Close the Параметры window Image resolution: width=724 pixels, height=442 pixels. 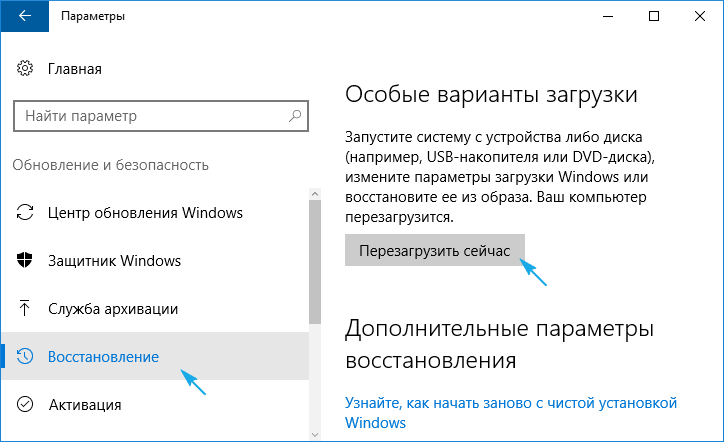[x=699, y=16]
